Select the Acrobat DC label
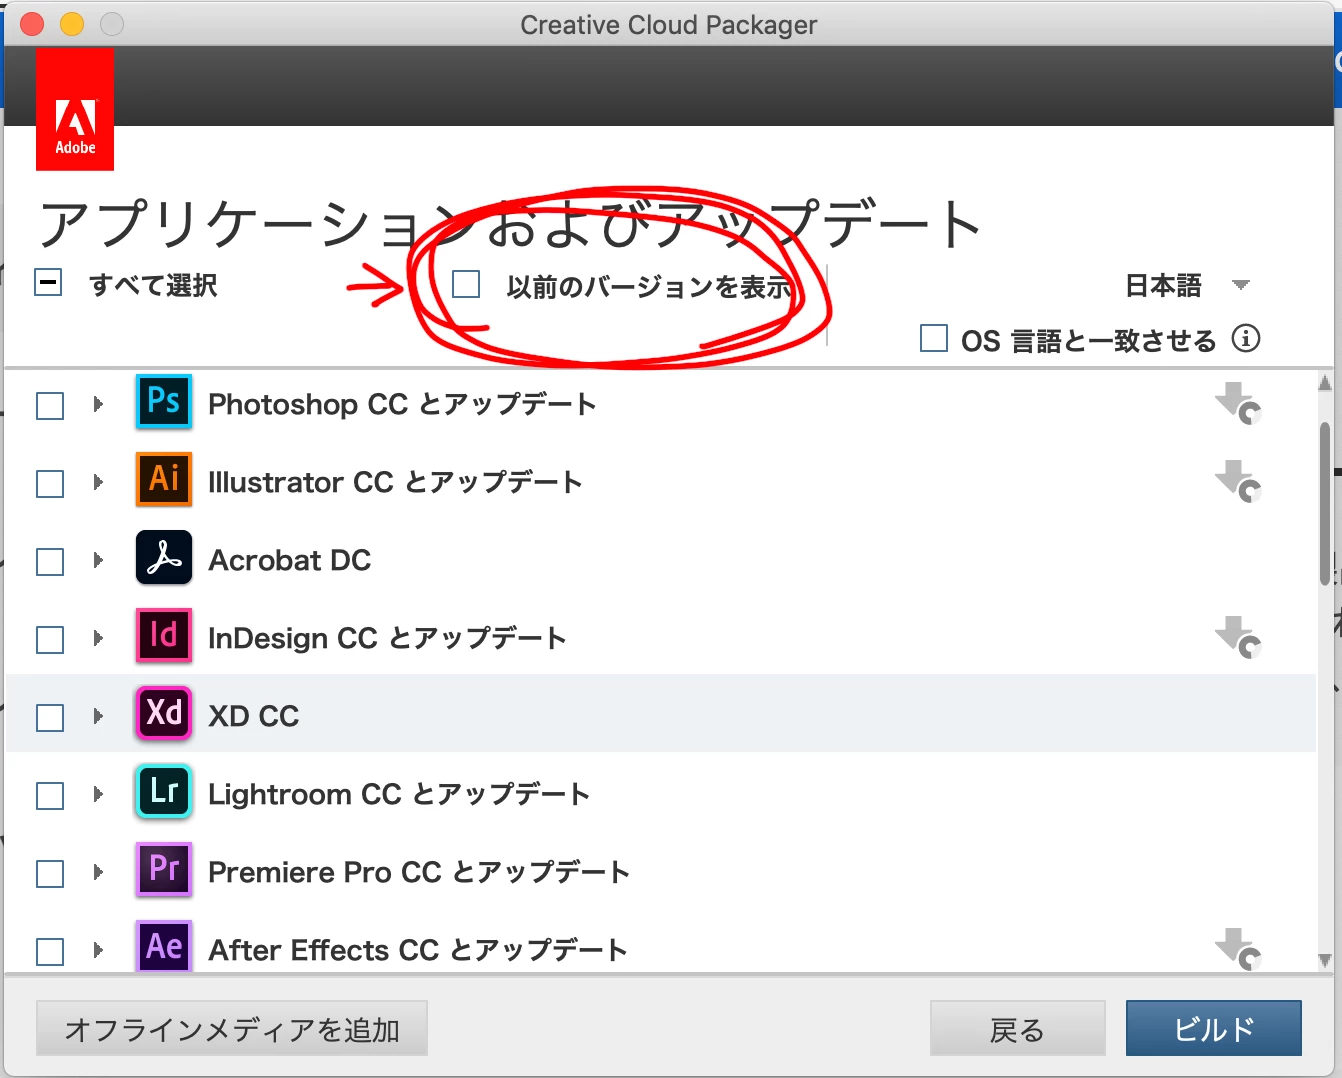This screenshot has width=1342, height=1078. tap(290, 560)
